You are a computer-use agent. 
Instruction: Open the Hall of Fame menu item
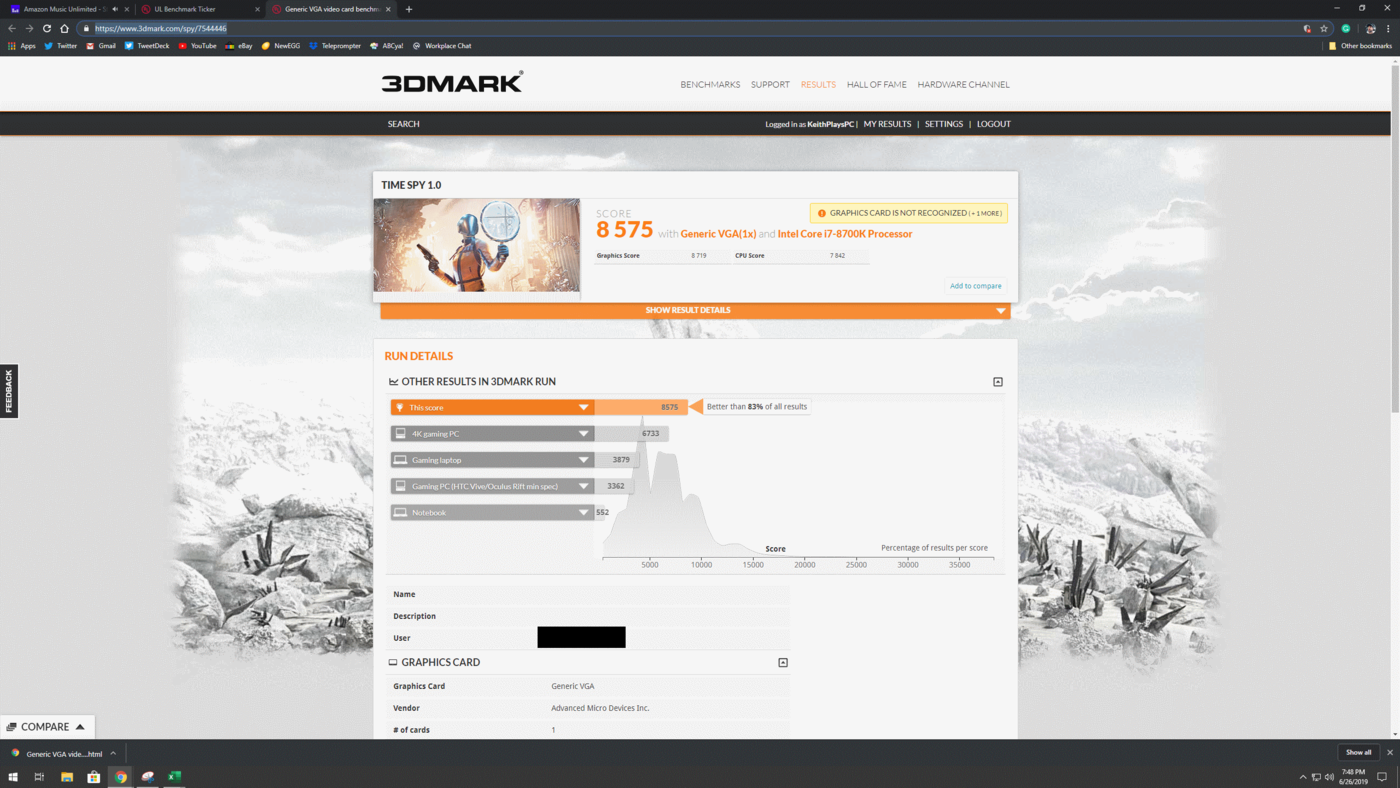(876, 84)
